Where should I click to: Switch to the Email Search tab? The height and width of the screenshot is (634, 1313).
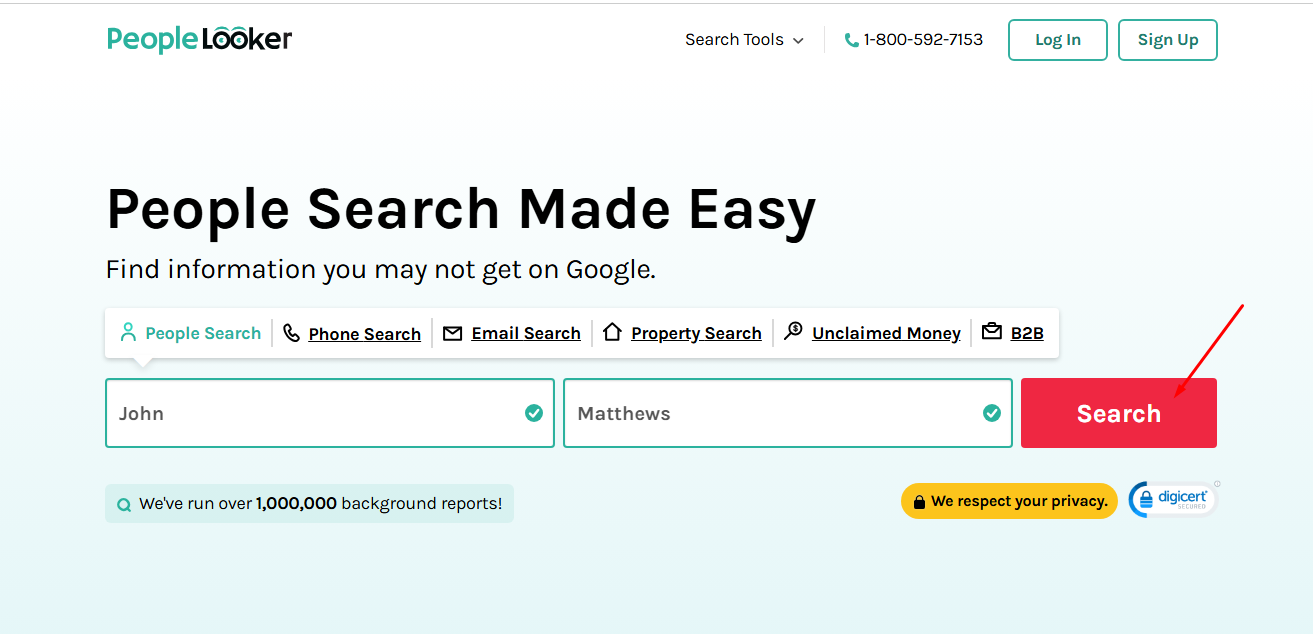(x=512, y=333)
